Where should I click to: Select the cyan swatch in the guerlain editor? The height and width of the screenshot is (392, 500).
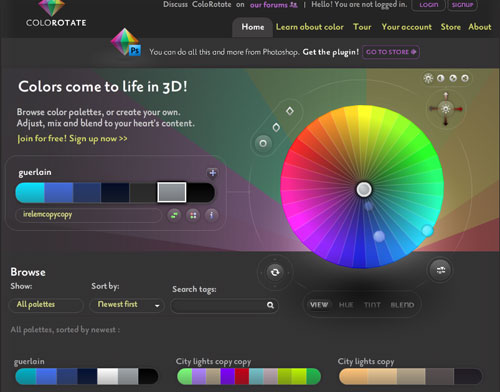click(x=30, y=192)
